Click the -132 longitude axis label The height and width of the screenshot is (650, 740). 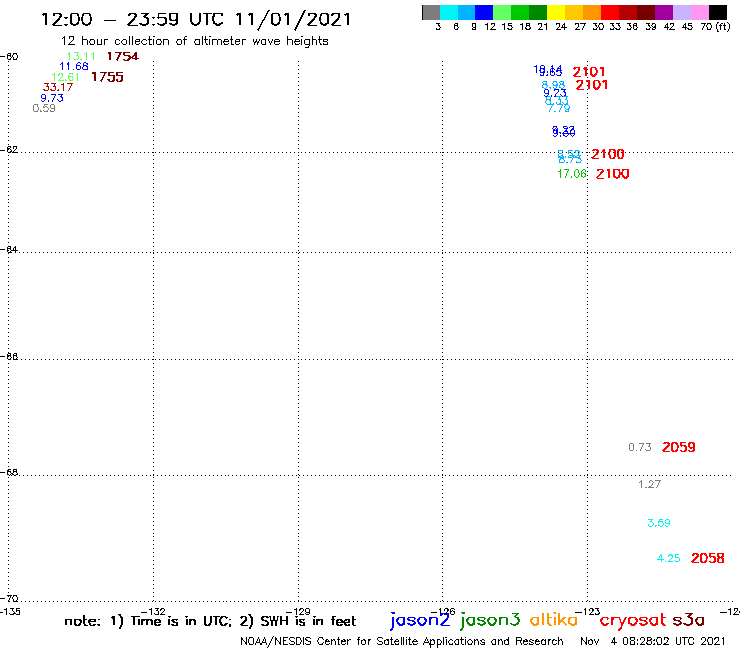pos(153,612)
